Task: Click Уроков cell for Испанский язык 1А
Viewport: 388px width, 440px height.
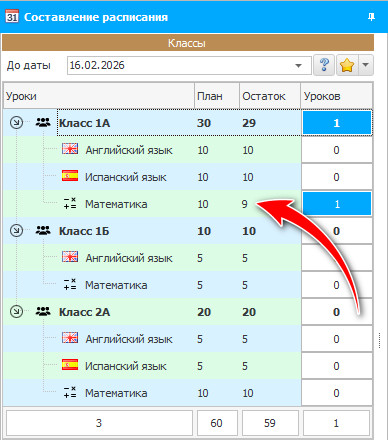Action: pos(337,177)
